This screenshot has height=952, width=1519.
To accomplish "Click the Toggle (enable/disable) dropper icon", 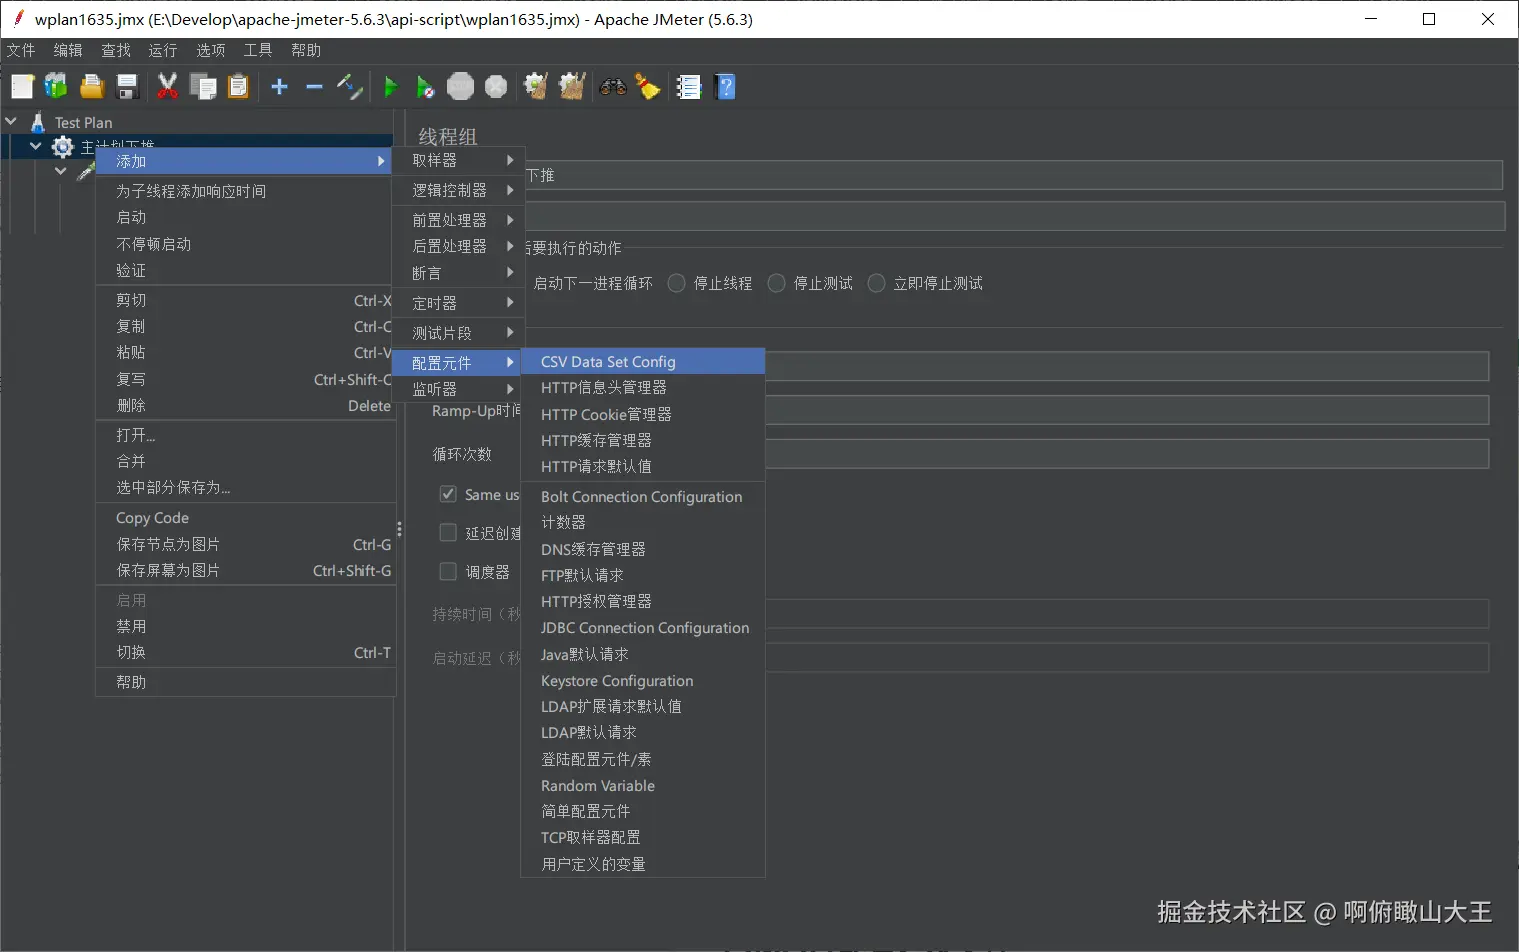I will [x=349, y=87].
